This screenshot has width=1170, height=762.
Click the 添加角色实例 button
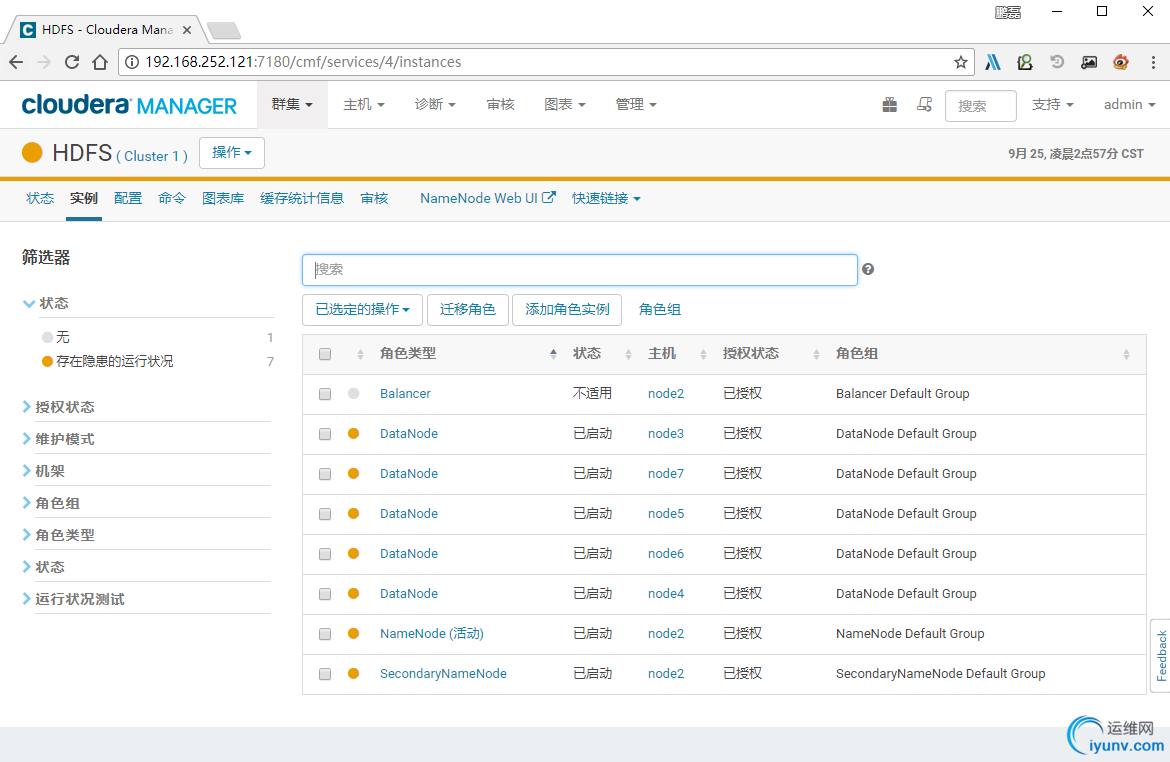(567, 310)
